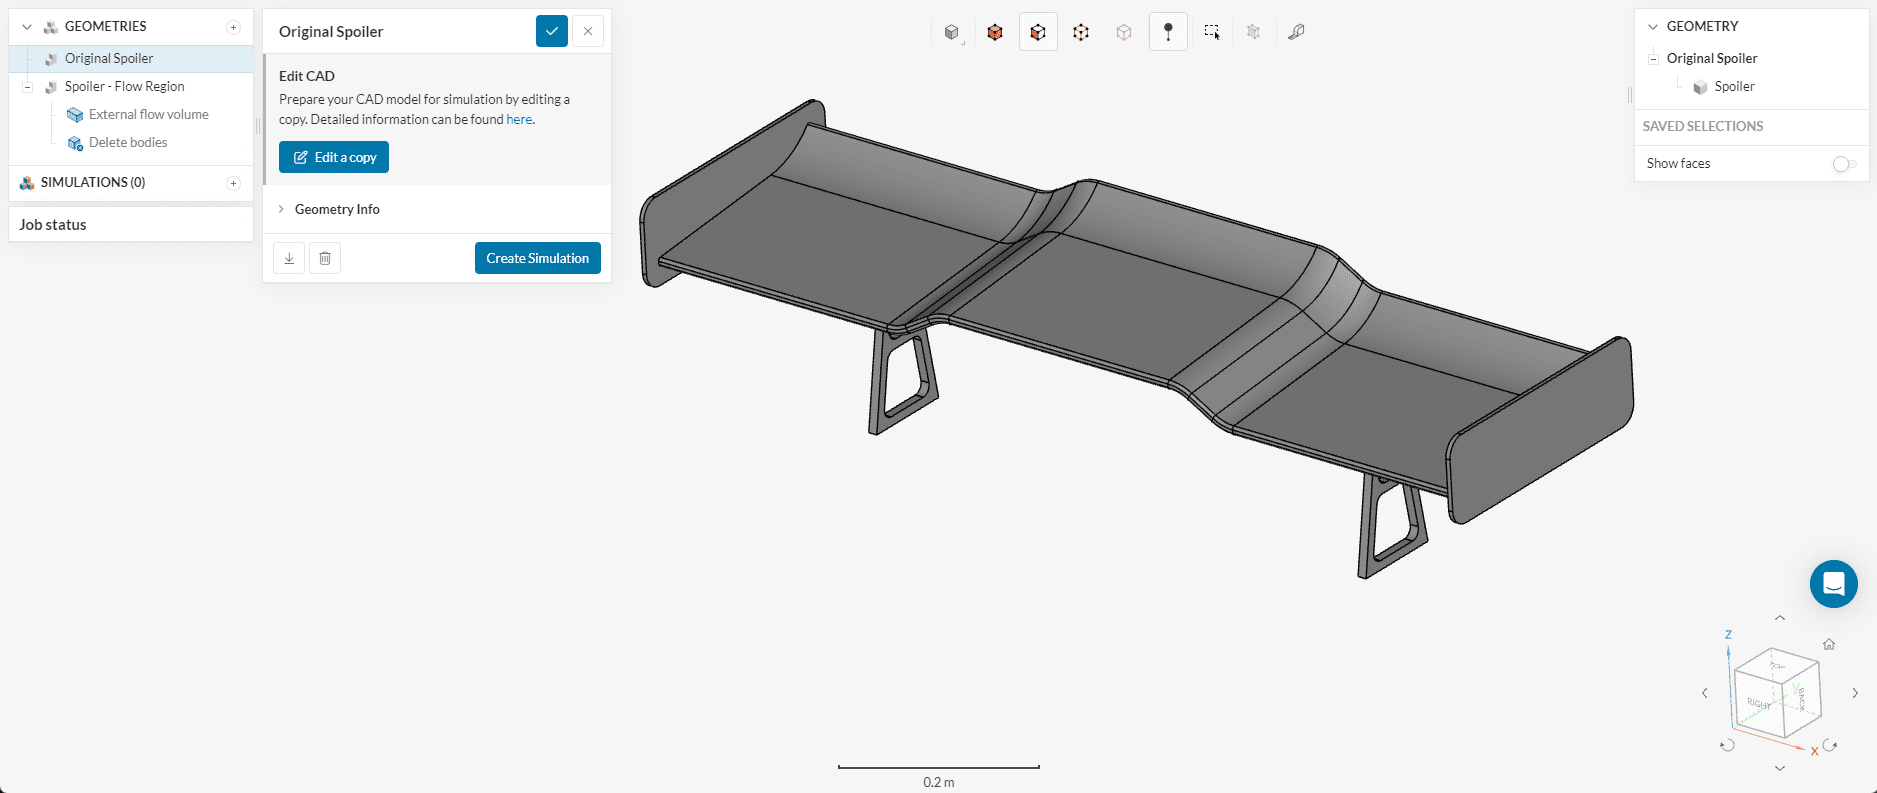Viewport: 1877px width, 793px height.
Task: Collapse the GEOMETRIES tree section
Action: point(27,27)
